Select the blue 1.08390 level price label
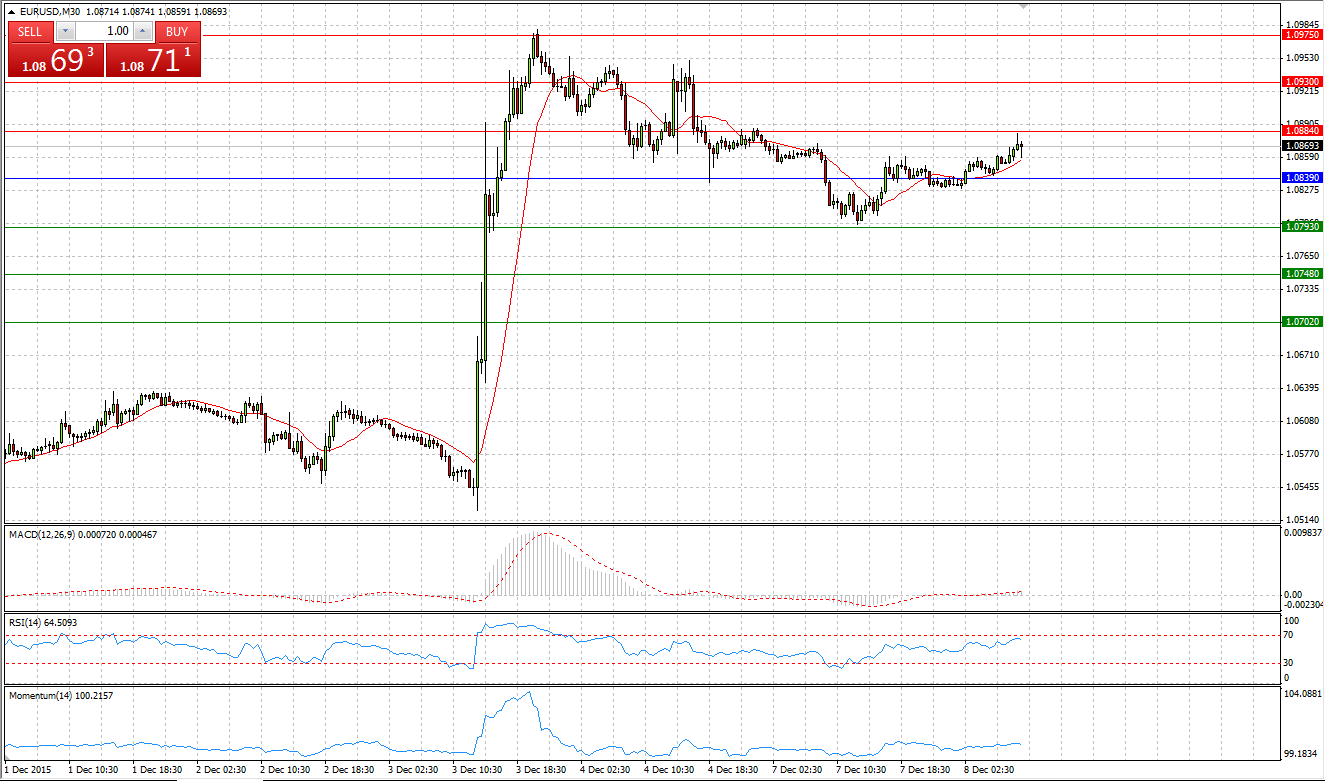 pos(1301,177)
